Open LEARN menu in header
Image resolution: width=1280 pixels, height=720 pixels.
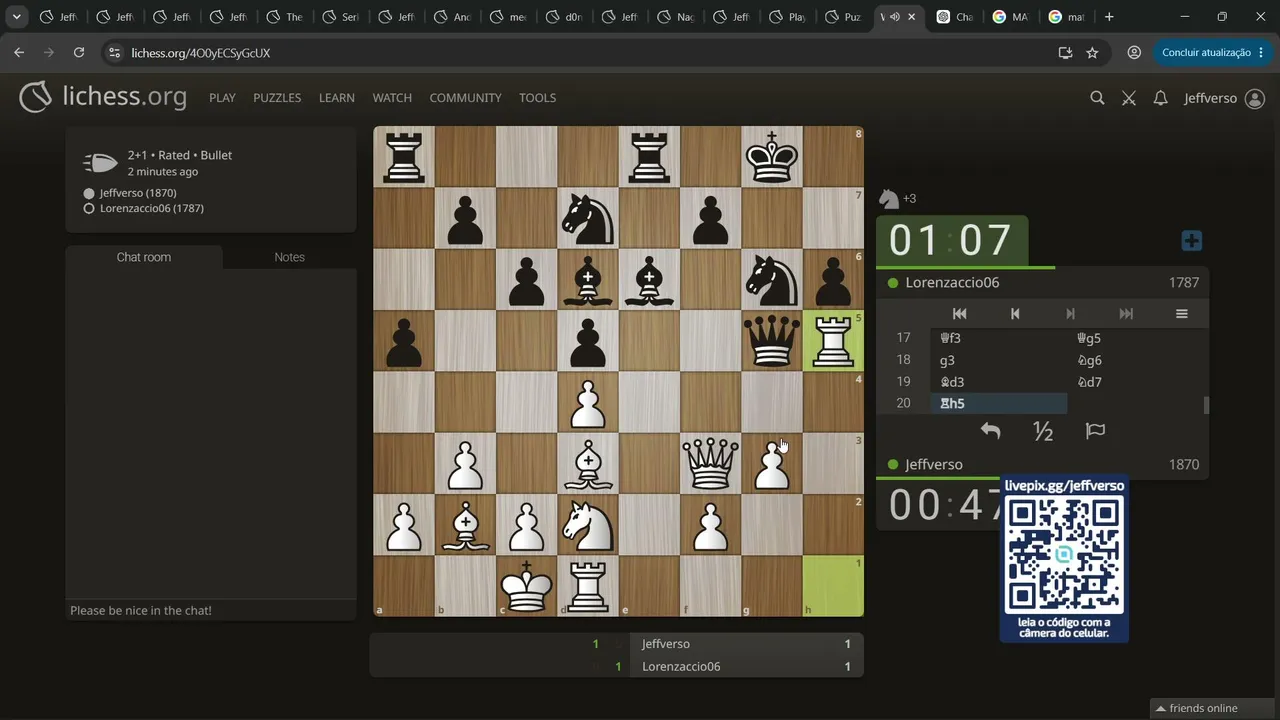click(337, 98)
